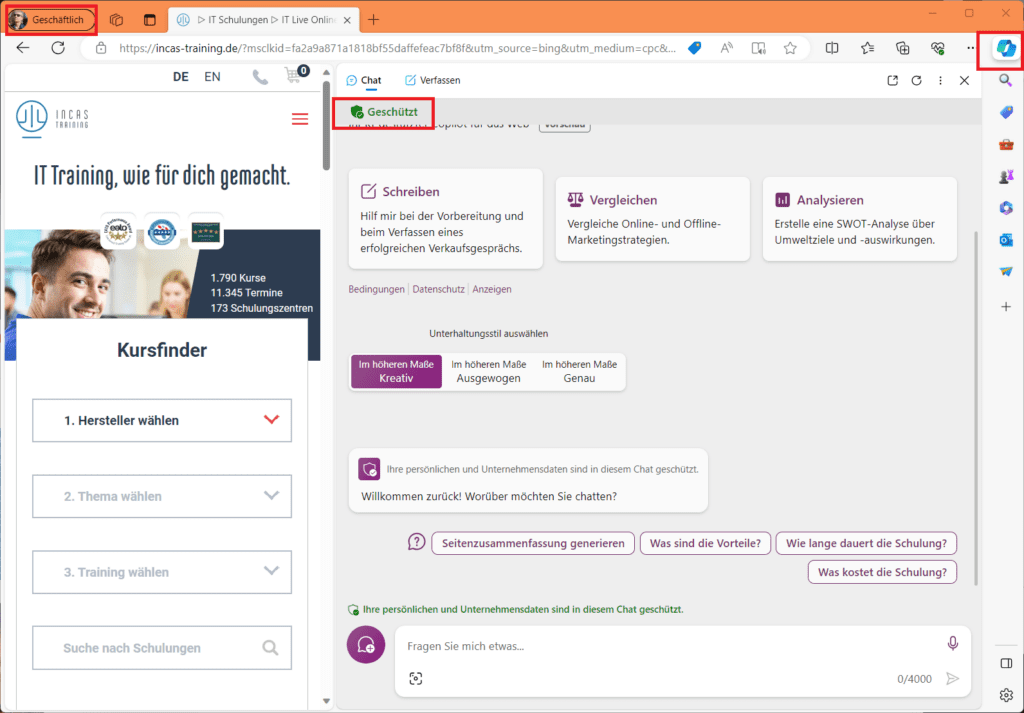
Task: Add a sidebar app with the plus icon
Action: click(x=1006, y=306)
